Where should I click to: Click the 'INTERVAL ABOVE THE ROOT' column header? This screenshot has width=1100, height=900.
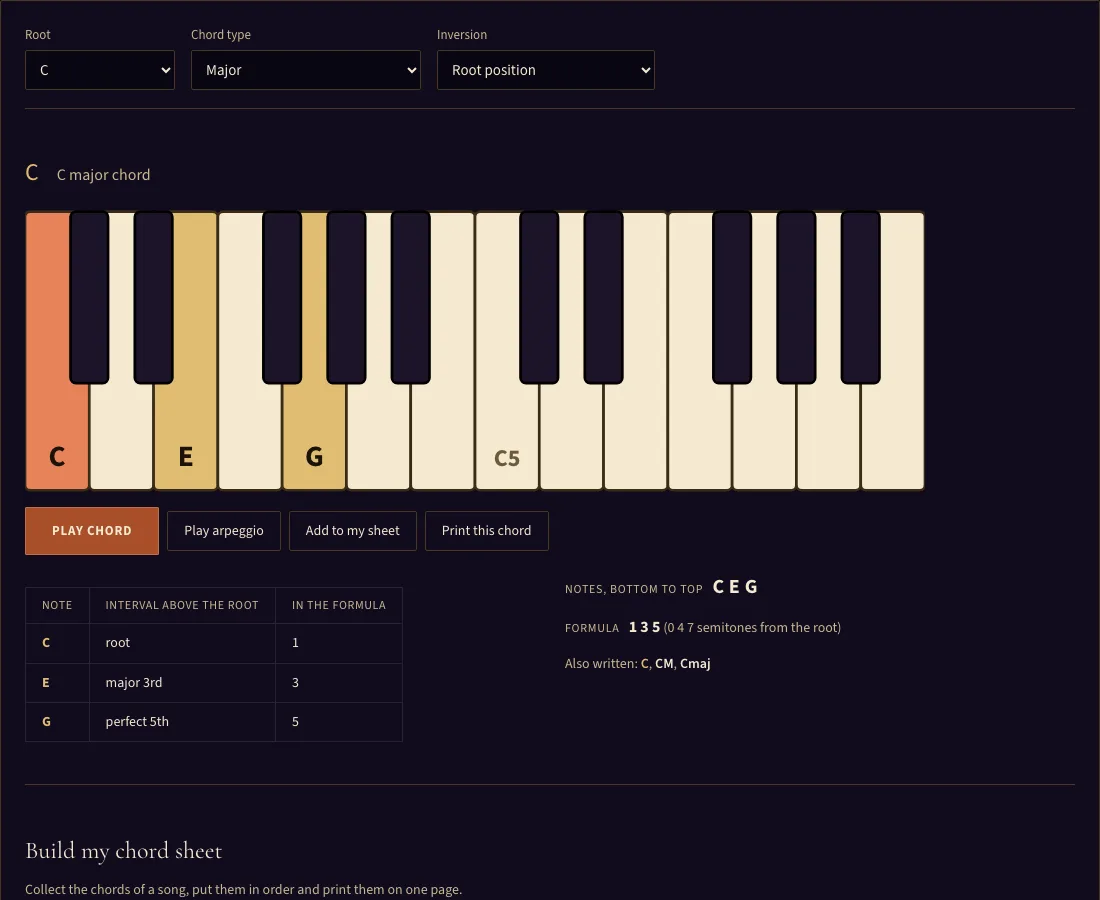182,605
